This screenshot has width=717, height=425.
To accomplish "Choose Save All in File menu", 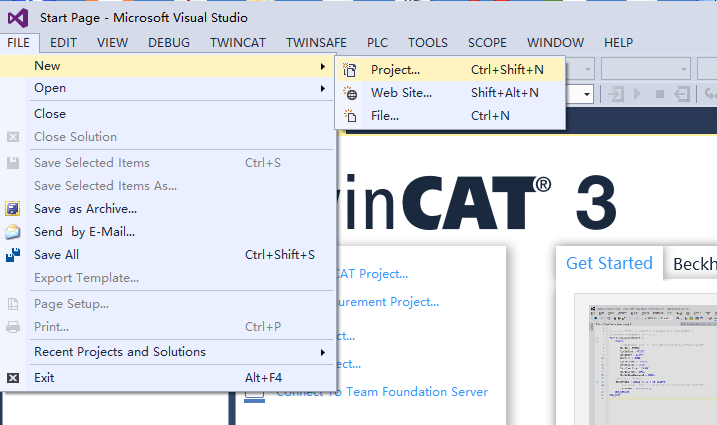I will 167,255.
